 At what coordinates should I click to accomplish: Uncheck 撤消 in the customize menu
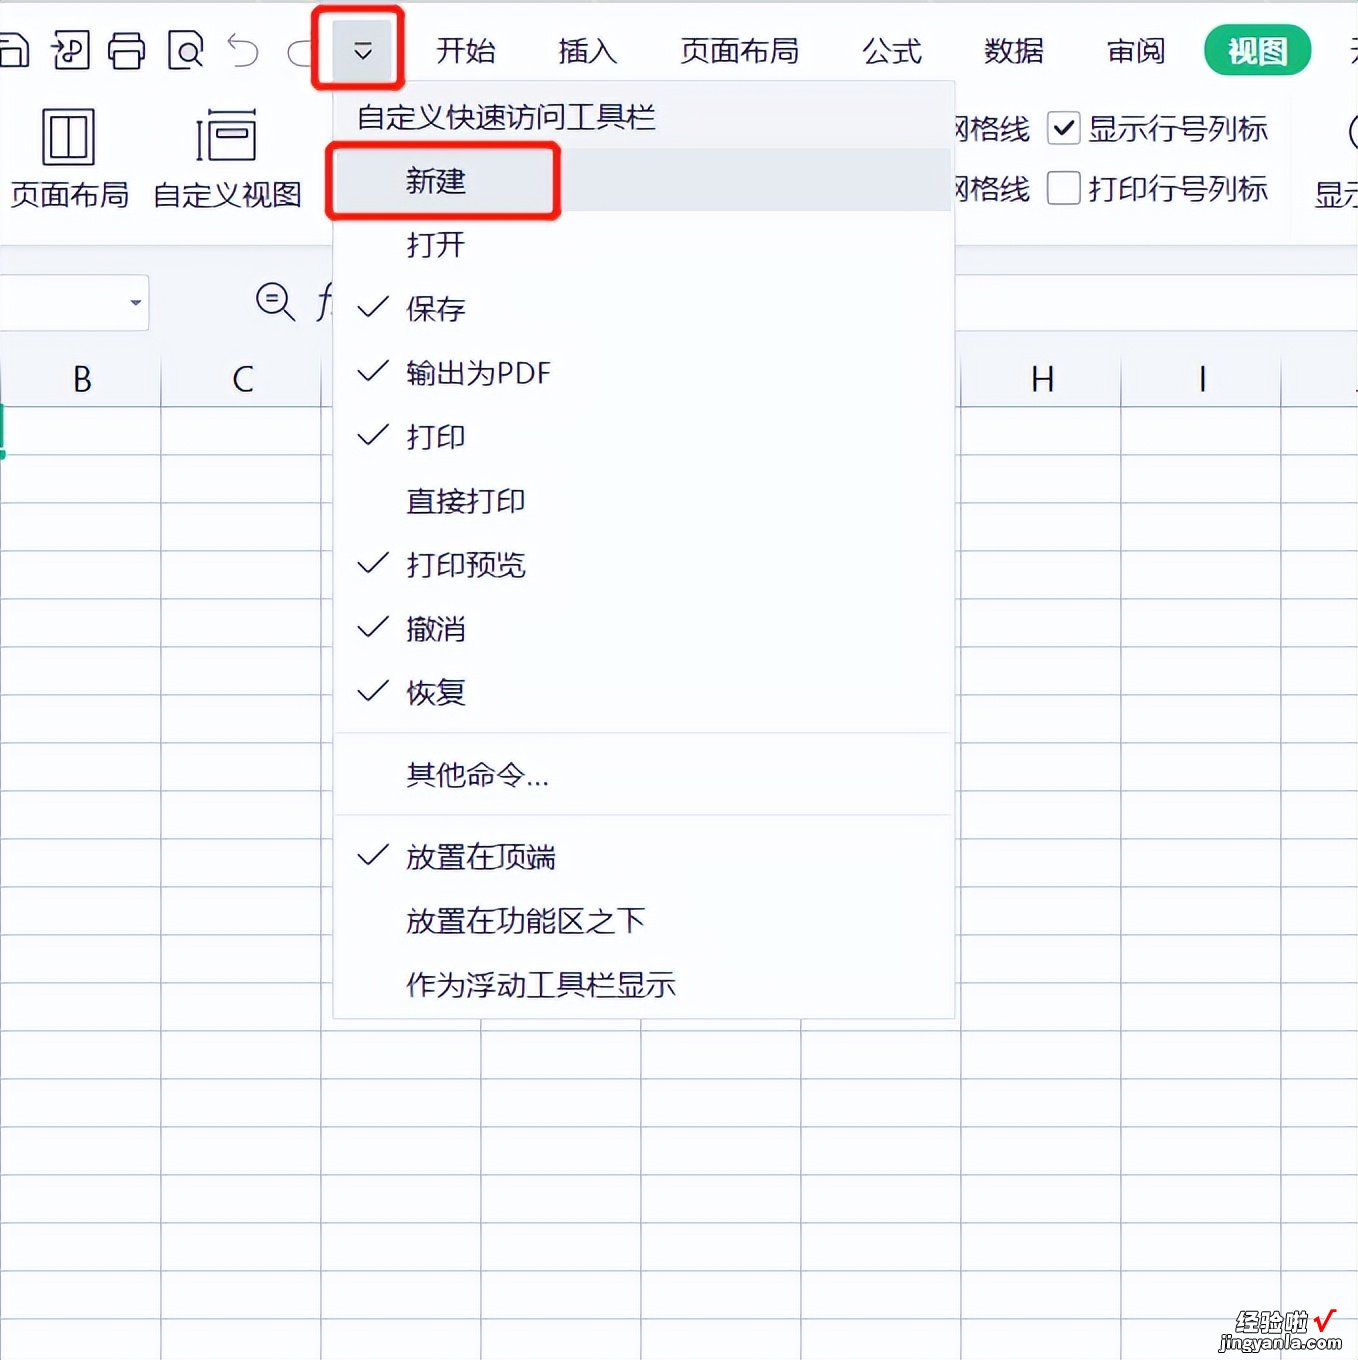643,629
